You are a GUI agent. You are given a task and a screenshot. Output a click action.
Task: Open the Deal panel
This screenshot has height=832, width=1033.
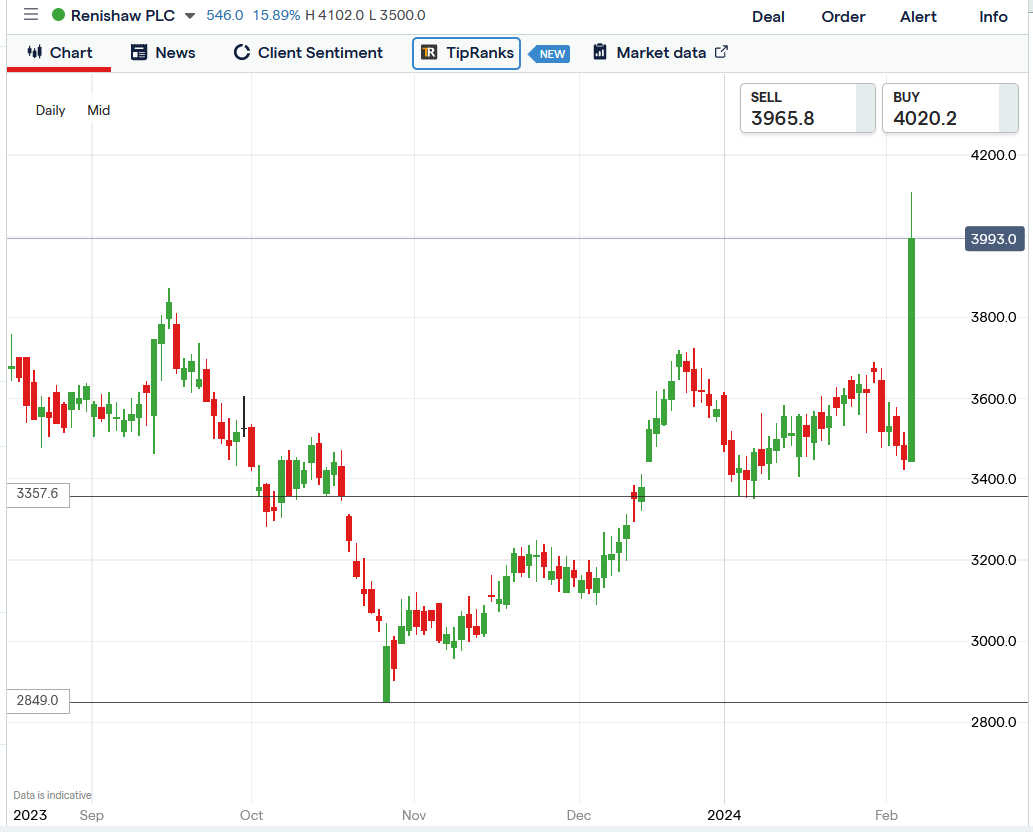coord(768,16)
